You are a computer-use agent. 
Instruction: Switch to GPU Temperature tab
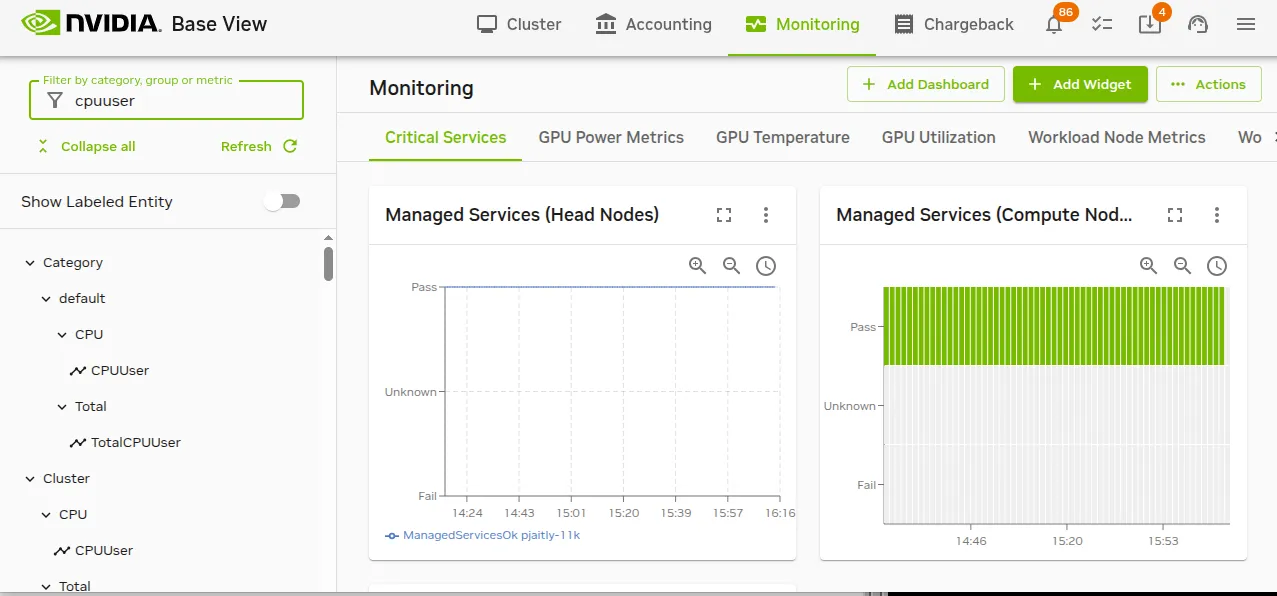click(783, 137)
